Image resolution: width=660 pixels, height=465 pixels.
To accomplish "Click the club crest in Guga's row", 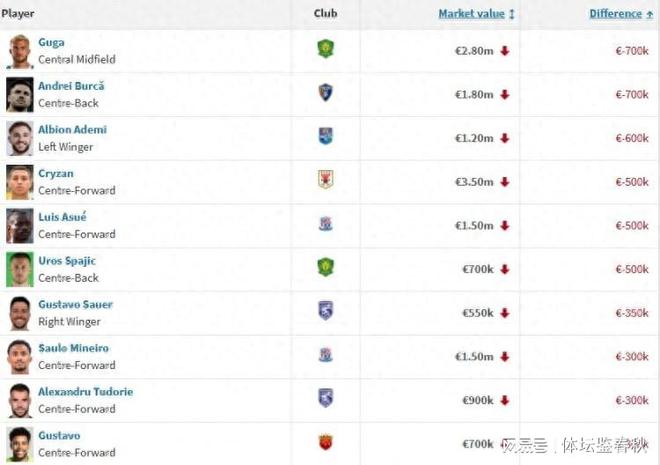I will click(x=325, y=49).
